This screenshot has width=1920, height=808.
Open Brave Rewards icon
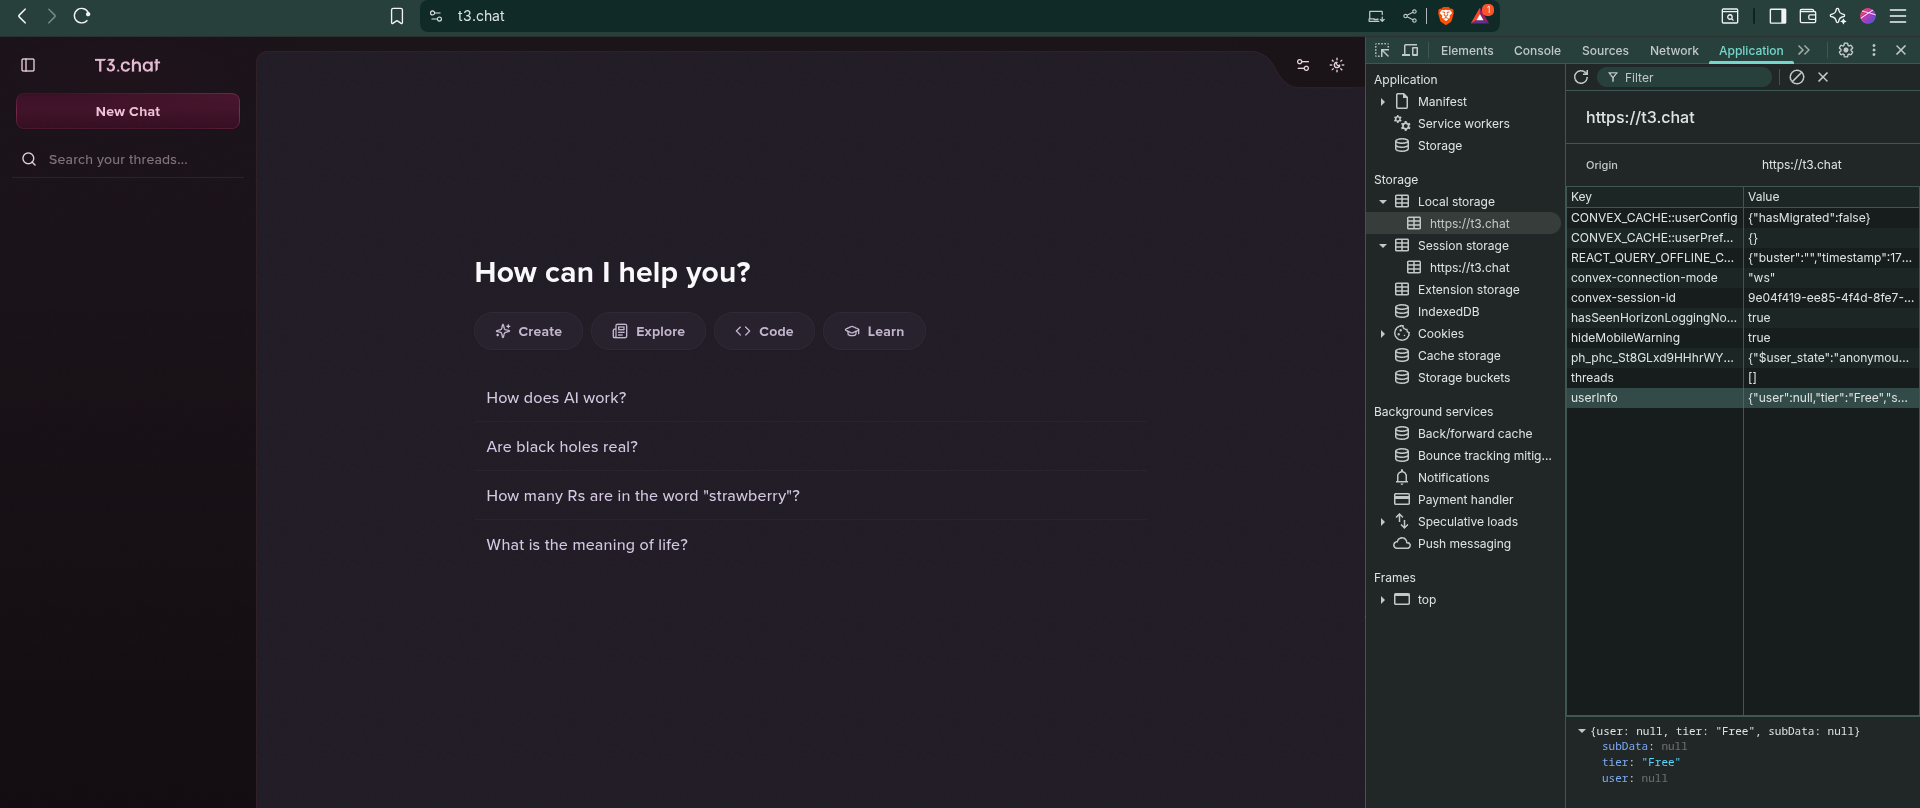click(1481, 15)
